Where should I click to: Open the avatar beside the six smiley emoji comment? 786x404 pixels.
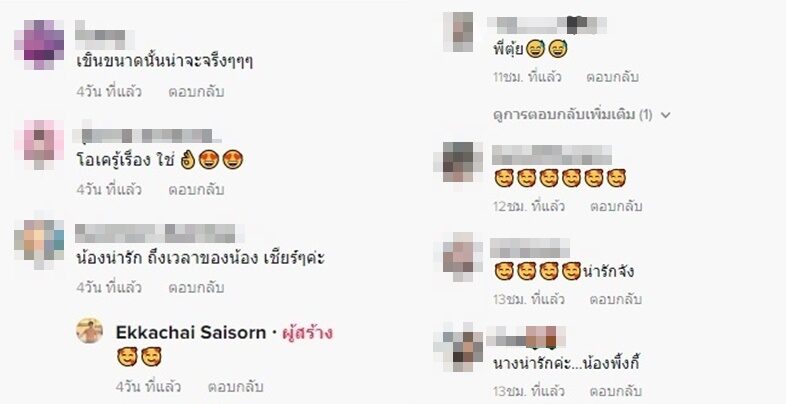(458, 161)
